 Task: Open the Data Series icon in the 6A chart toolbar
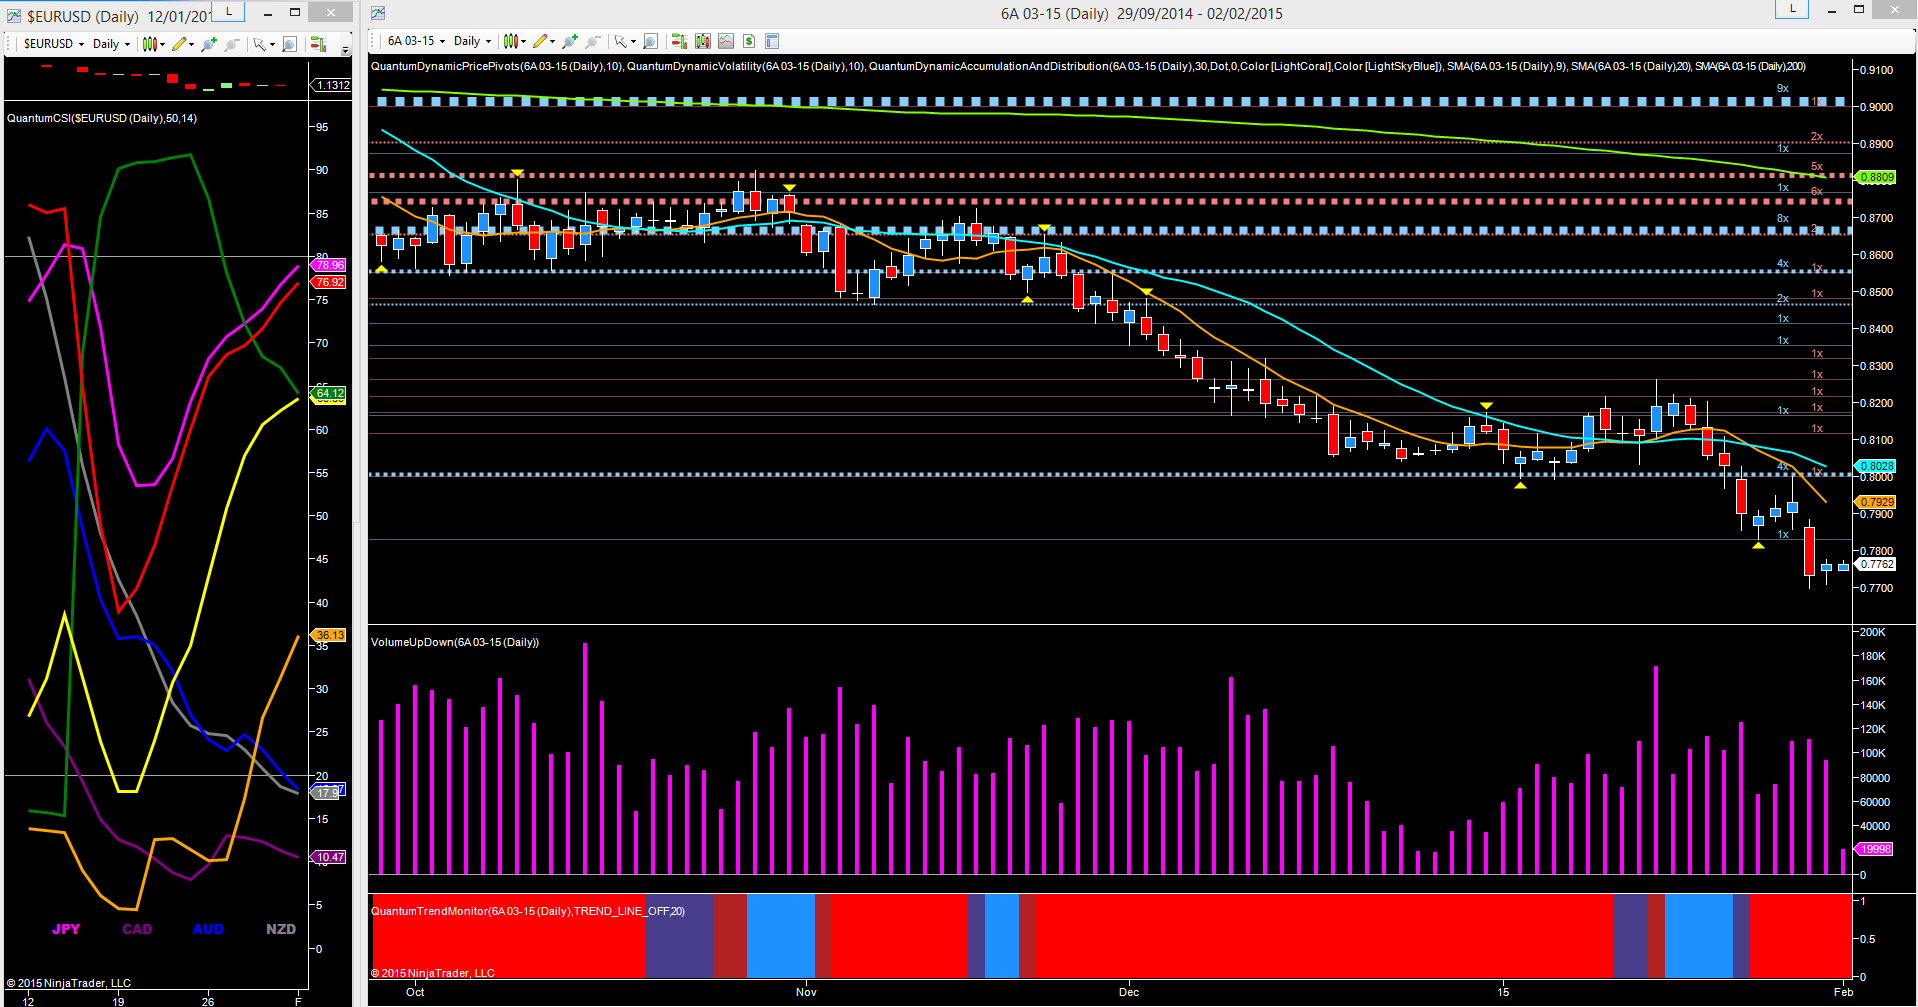[x=702, y=41]
